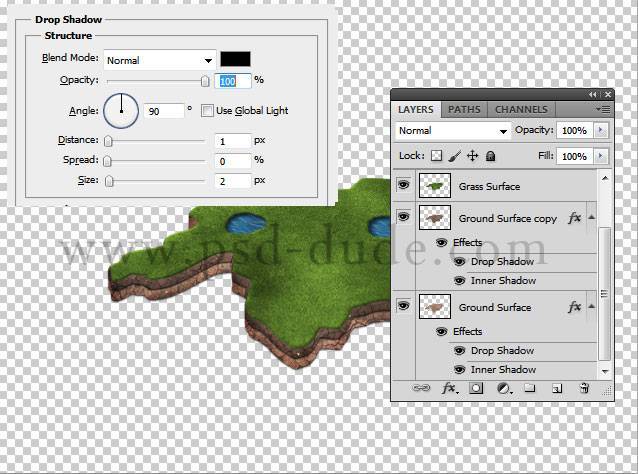Hide the Ground Surface layer
This screenshot has width=638, height=474.
403,305
